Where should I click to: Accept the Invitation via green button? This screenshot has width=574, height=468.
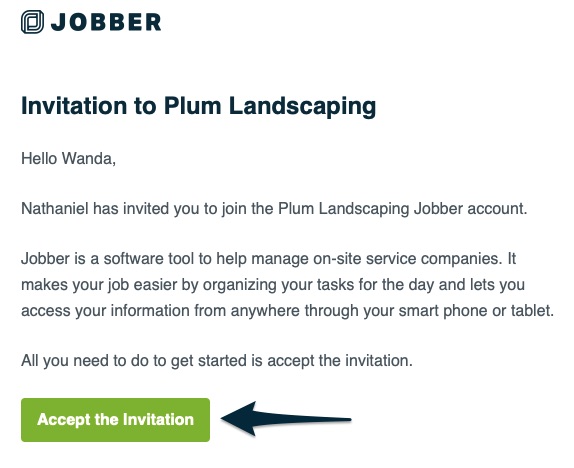[x=115, y=420]
